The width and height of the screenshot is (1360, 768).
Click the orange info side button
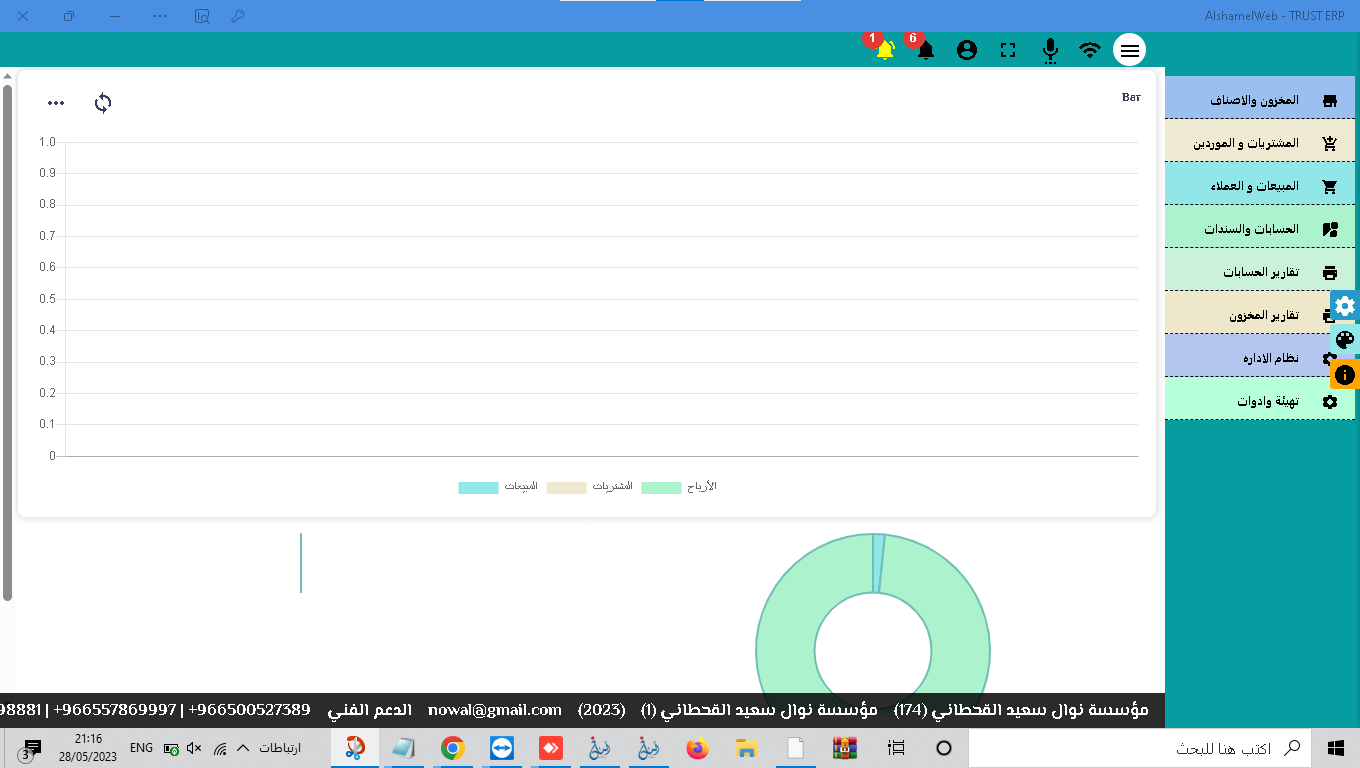click(x=1345, y=375)
